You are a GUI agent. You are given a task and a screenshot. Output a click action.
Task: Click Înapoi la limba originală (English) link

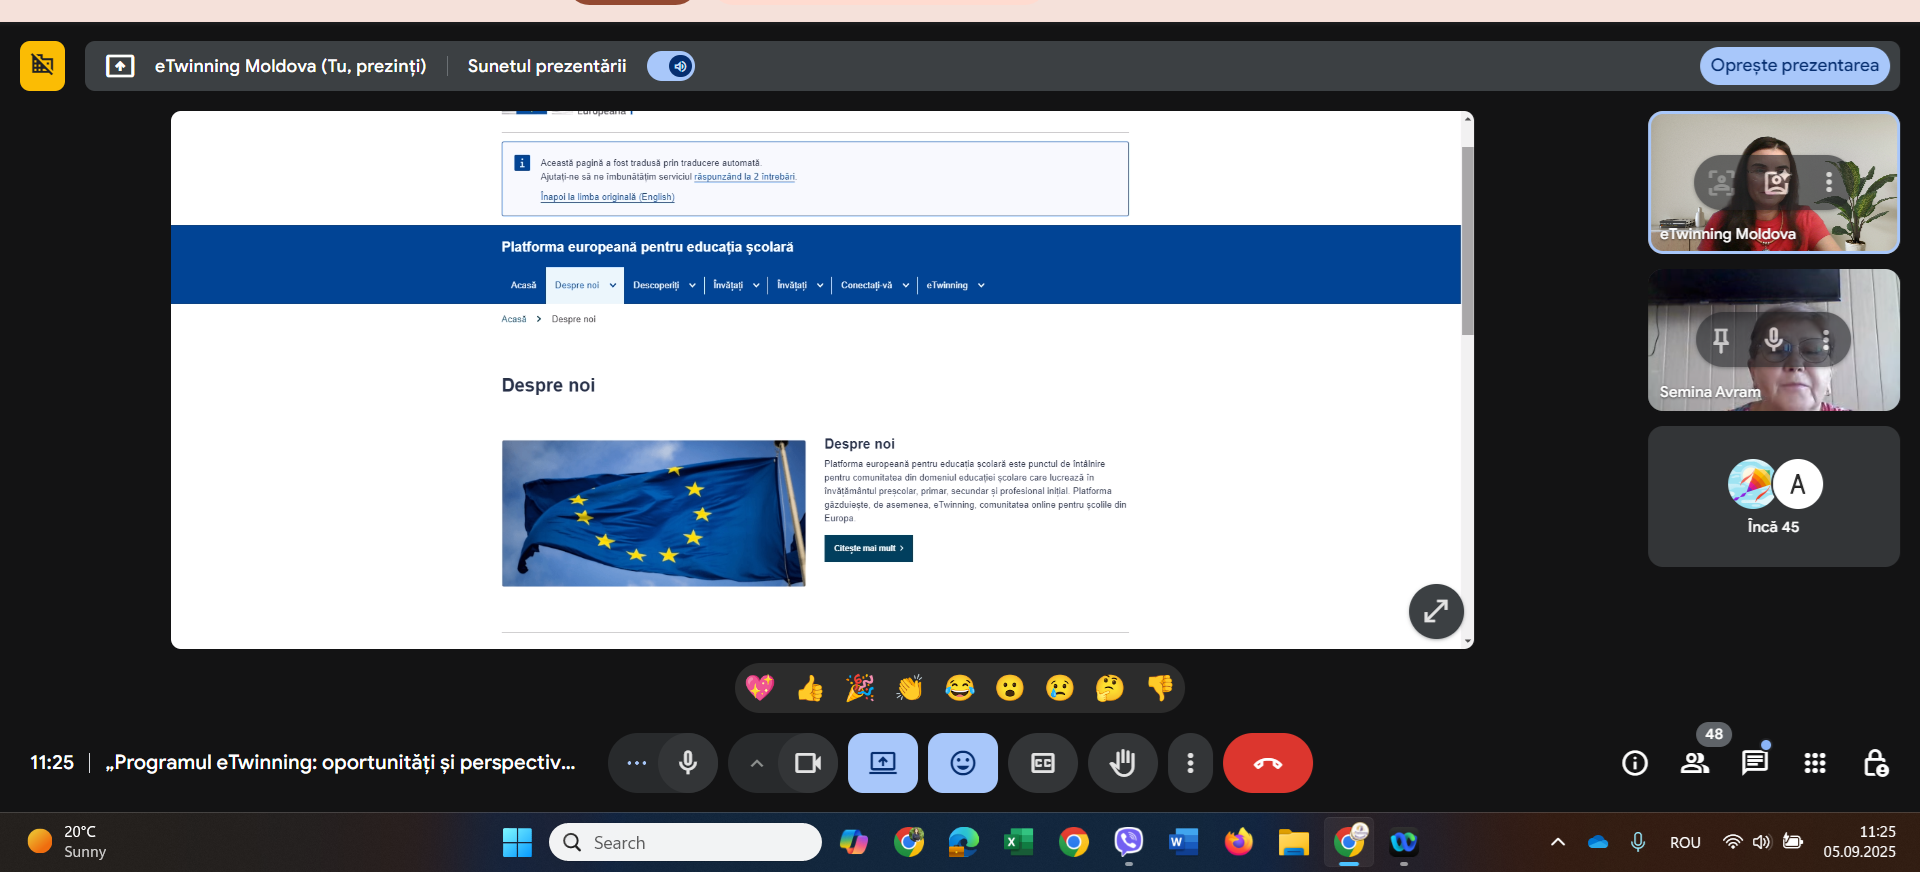click(607, 197)
